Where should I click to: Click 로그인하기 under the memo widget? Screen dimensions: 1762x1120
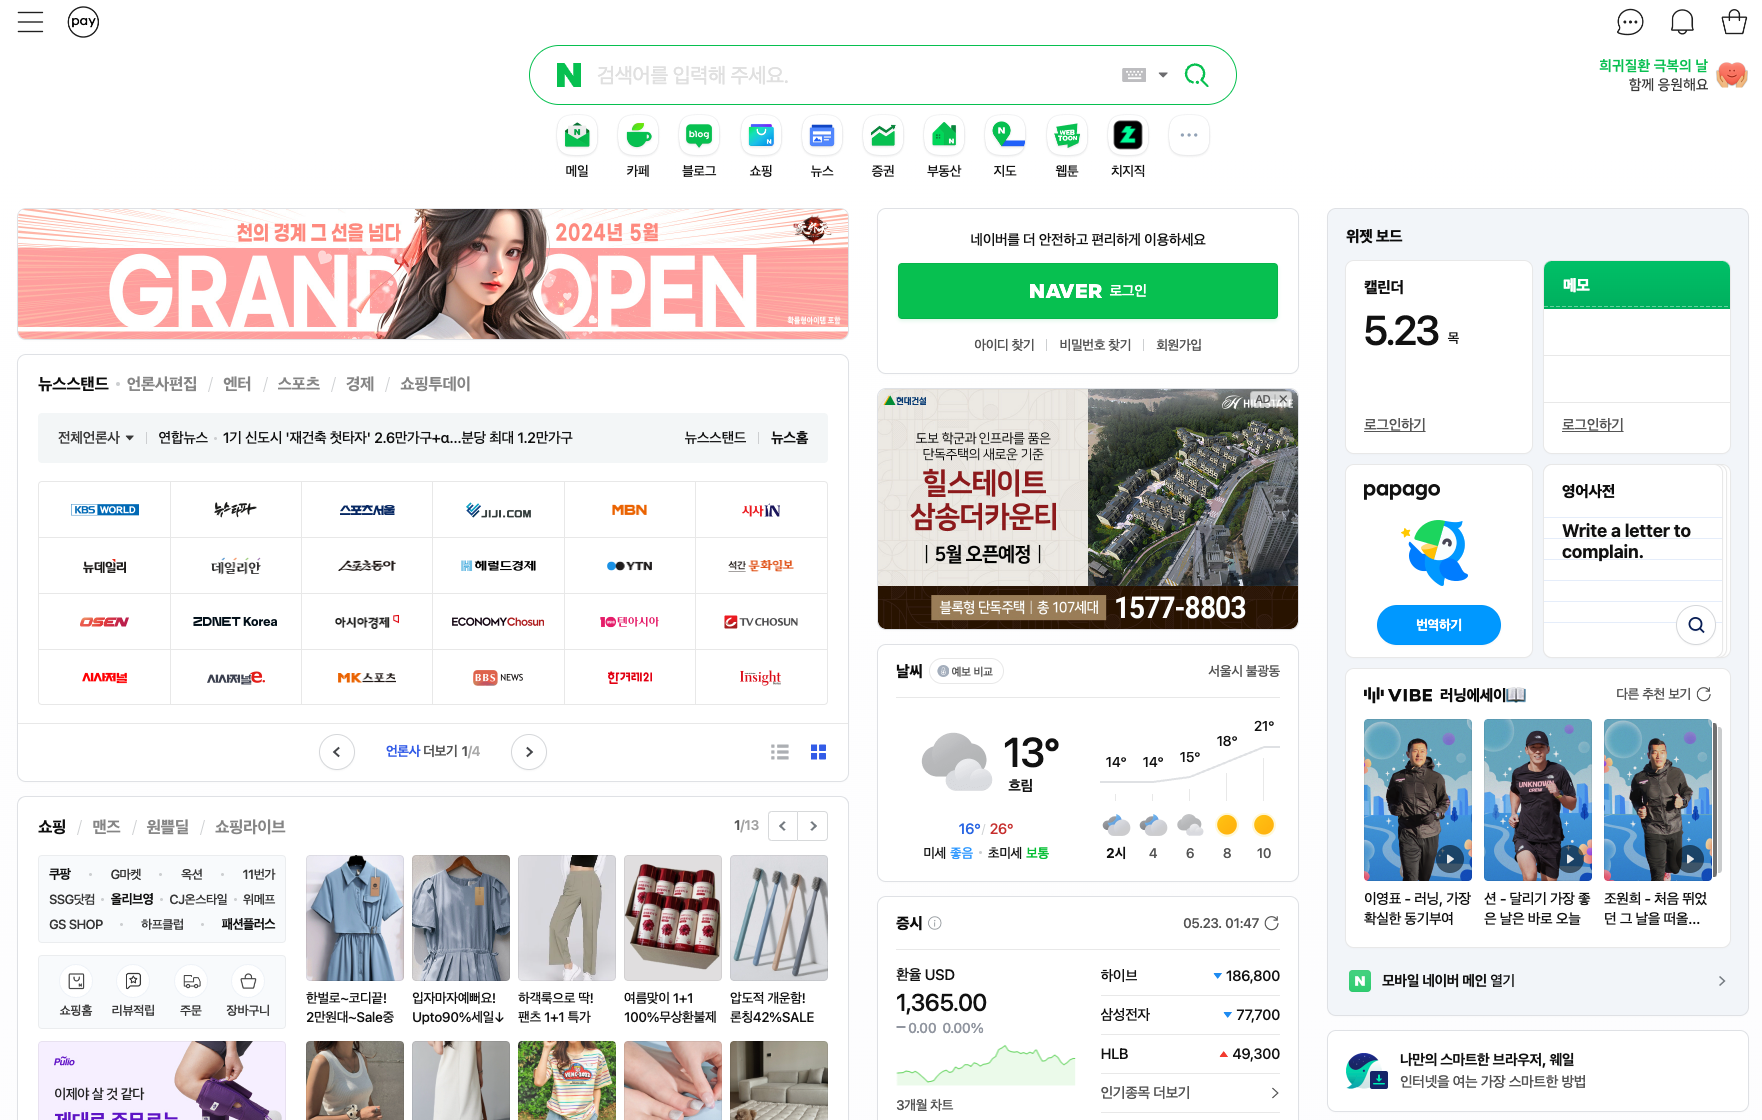[1593, 425]
